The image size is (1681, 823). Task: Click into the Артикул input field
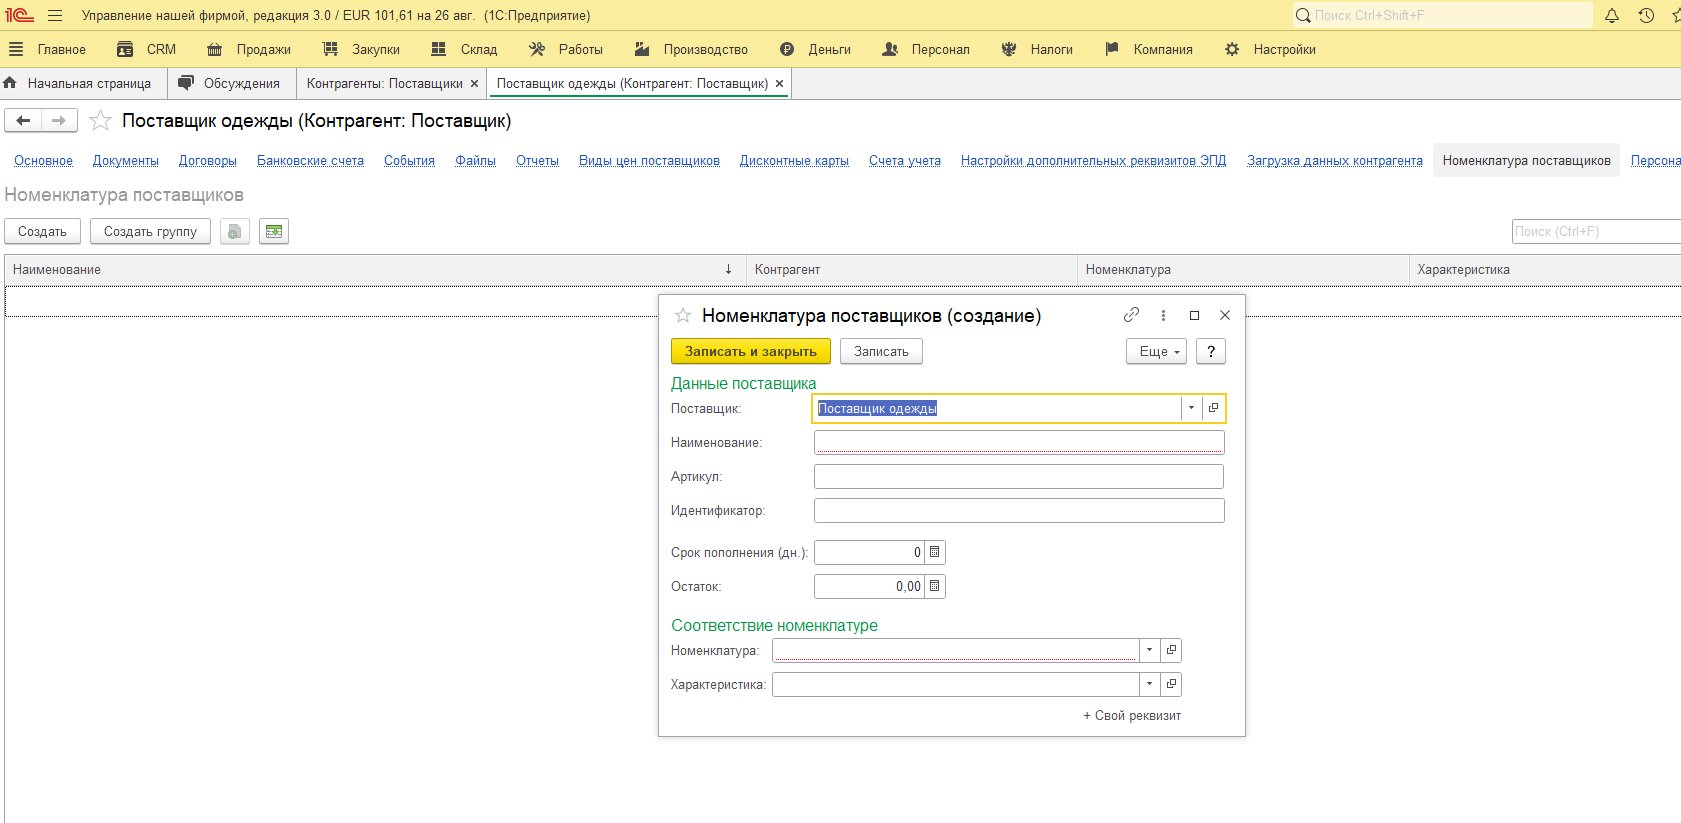1018,477
